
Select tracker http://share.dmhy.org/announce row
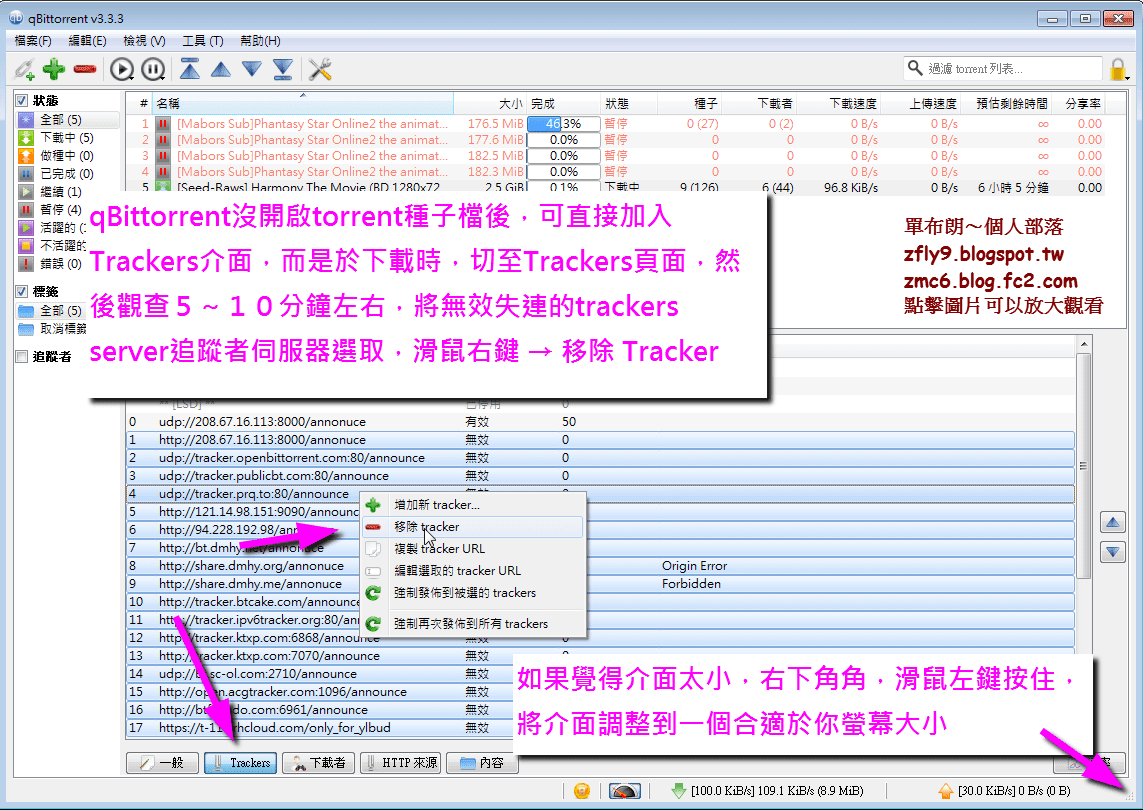tap(600, 566)
